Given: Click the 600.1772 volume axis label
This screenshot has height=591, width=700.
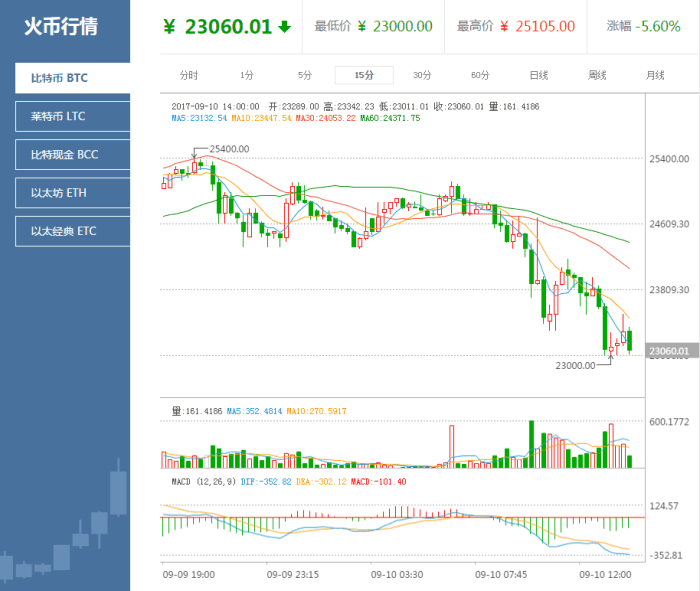Looking at the screenshot, I should click(669, 422).
